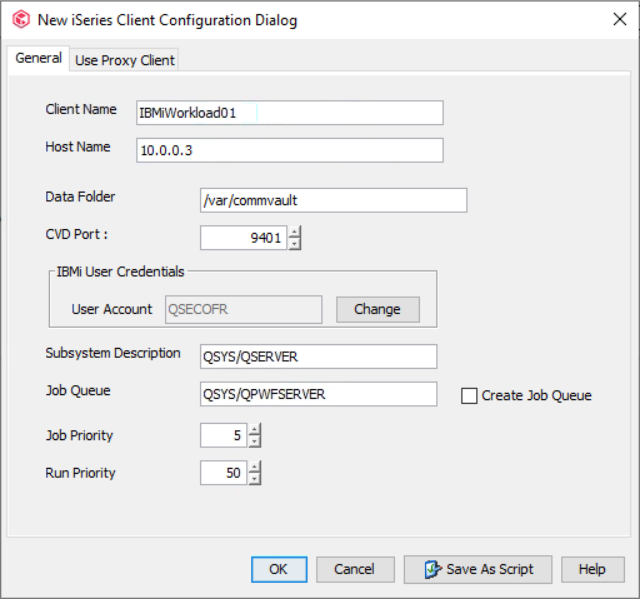
Task: Click the Job Priority value field
Action: [224, 435]
